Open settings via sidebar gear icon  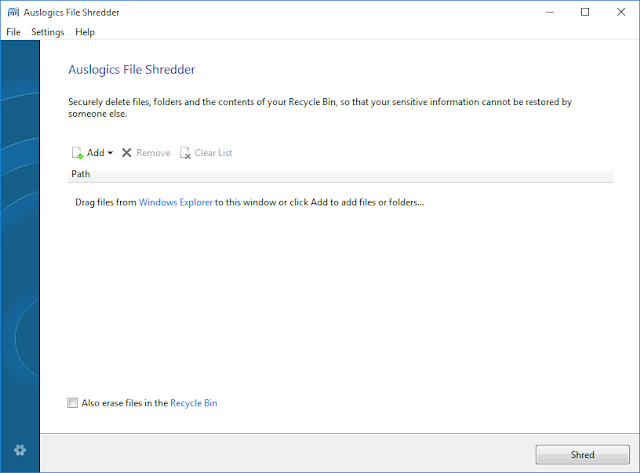click(20, 450)
